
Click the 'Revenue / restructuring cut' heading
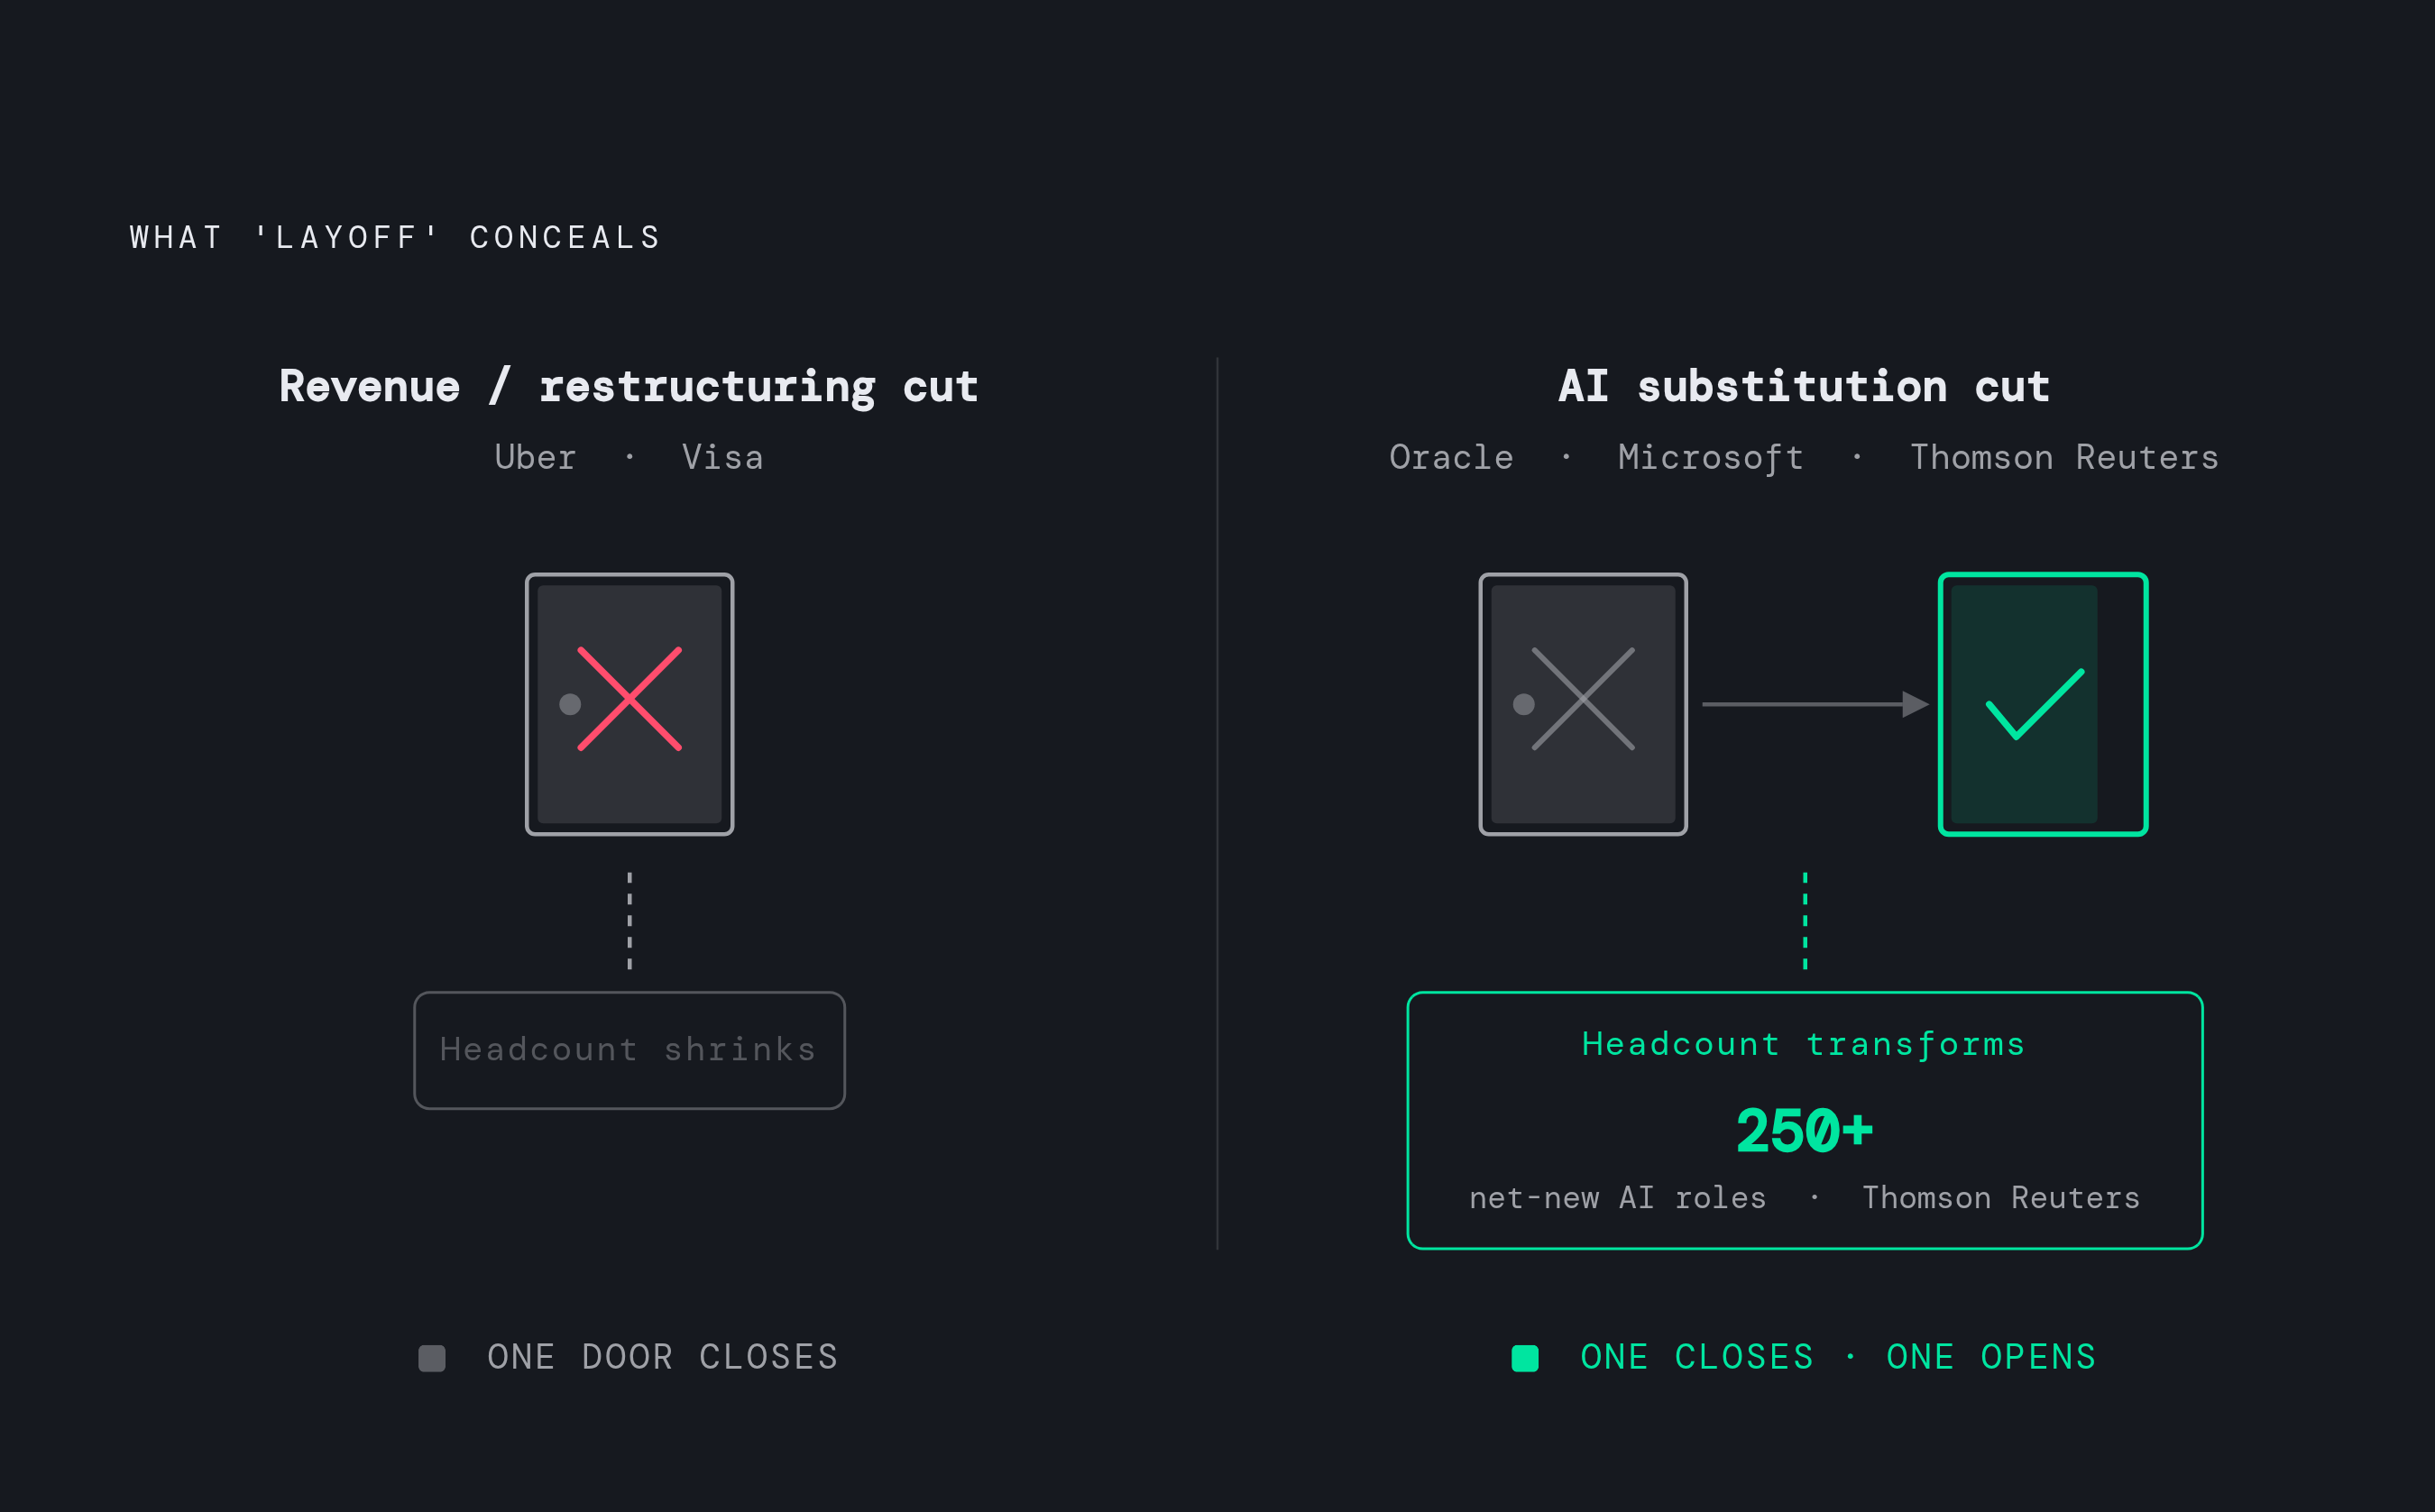(629, 388)
